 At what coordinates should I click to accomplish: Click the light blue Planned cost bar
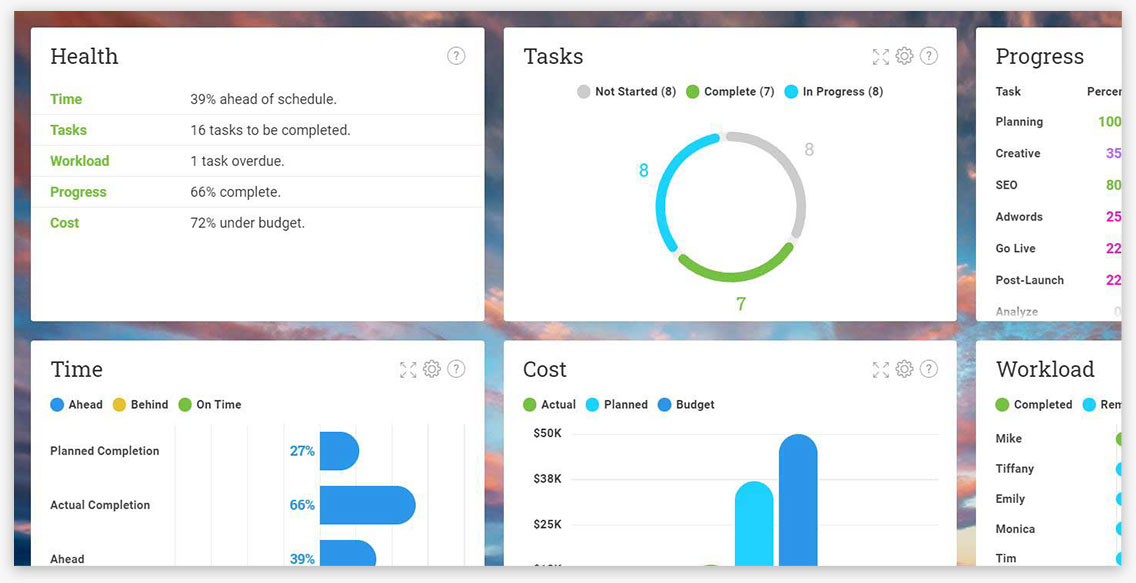click(754, 524)
